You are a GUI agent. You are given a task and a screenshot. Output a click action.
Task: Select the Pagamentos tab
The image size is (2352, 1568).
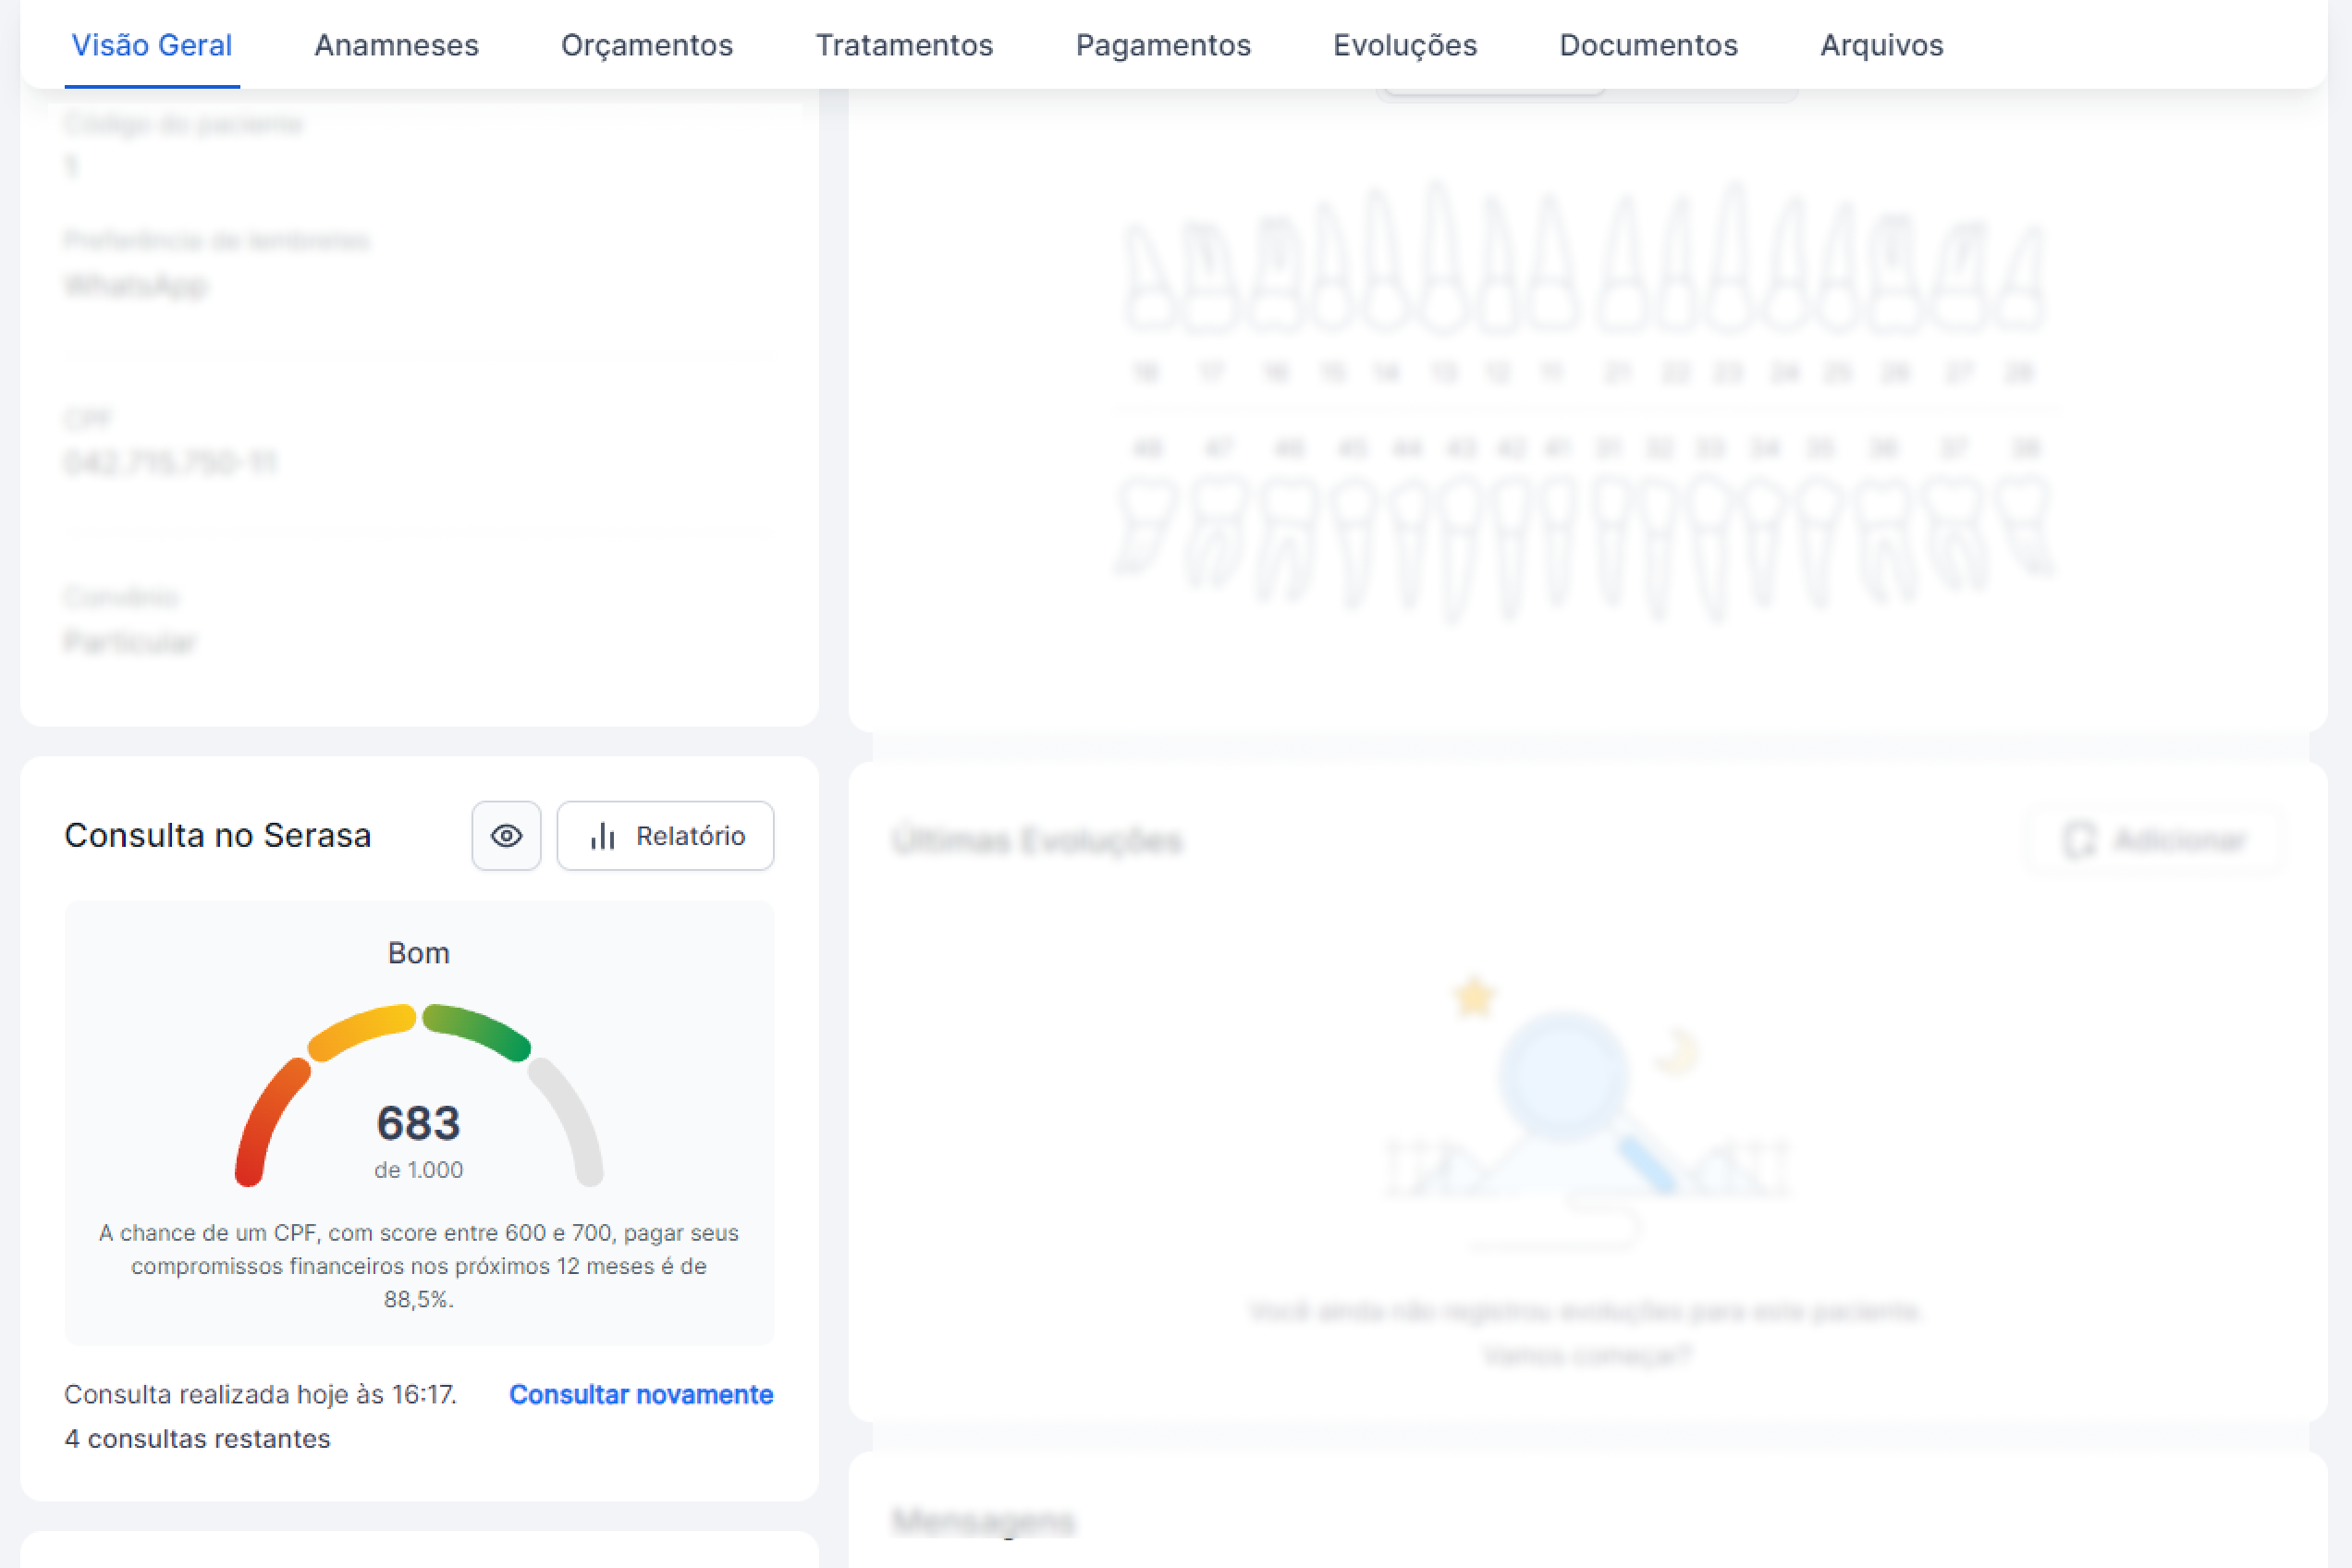pyautogui.click(x=1163, y=45)
